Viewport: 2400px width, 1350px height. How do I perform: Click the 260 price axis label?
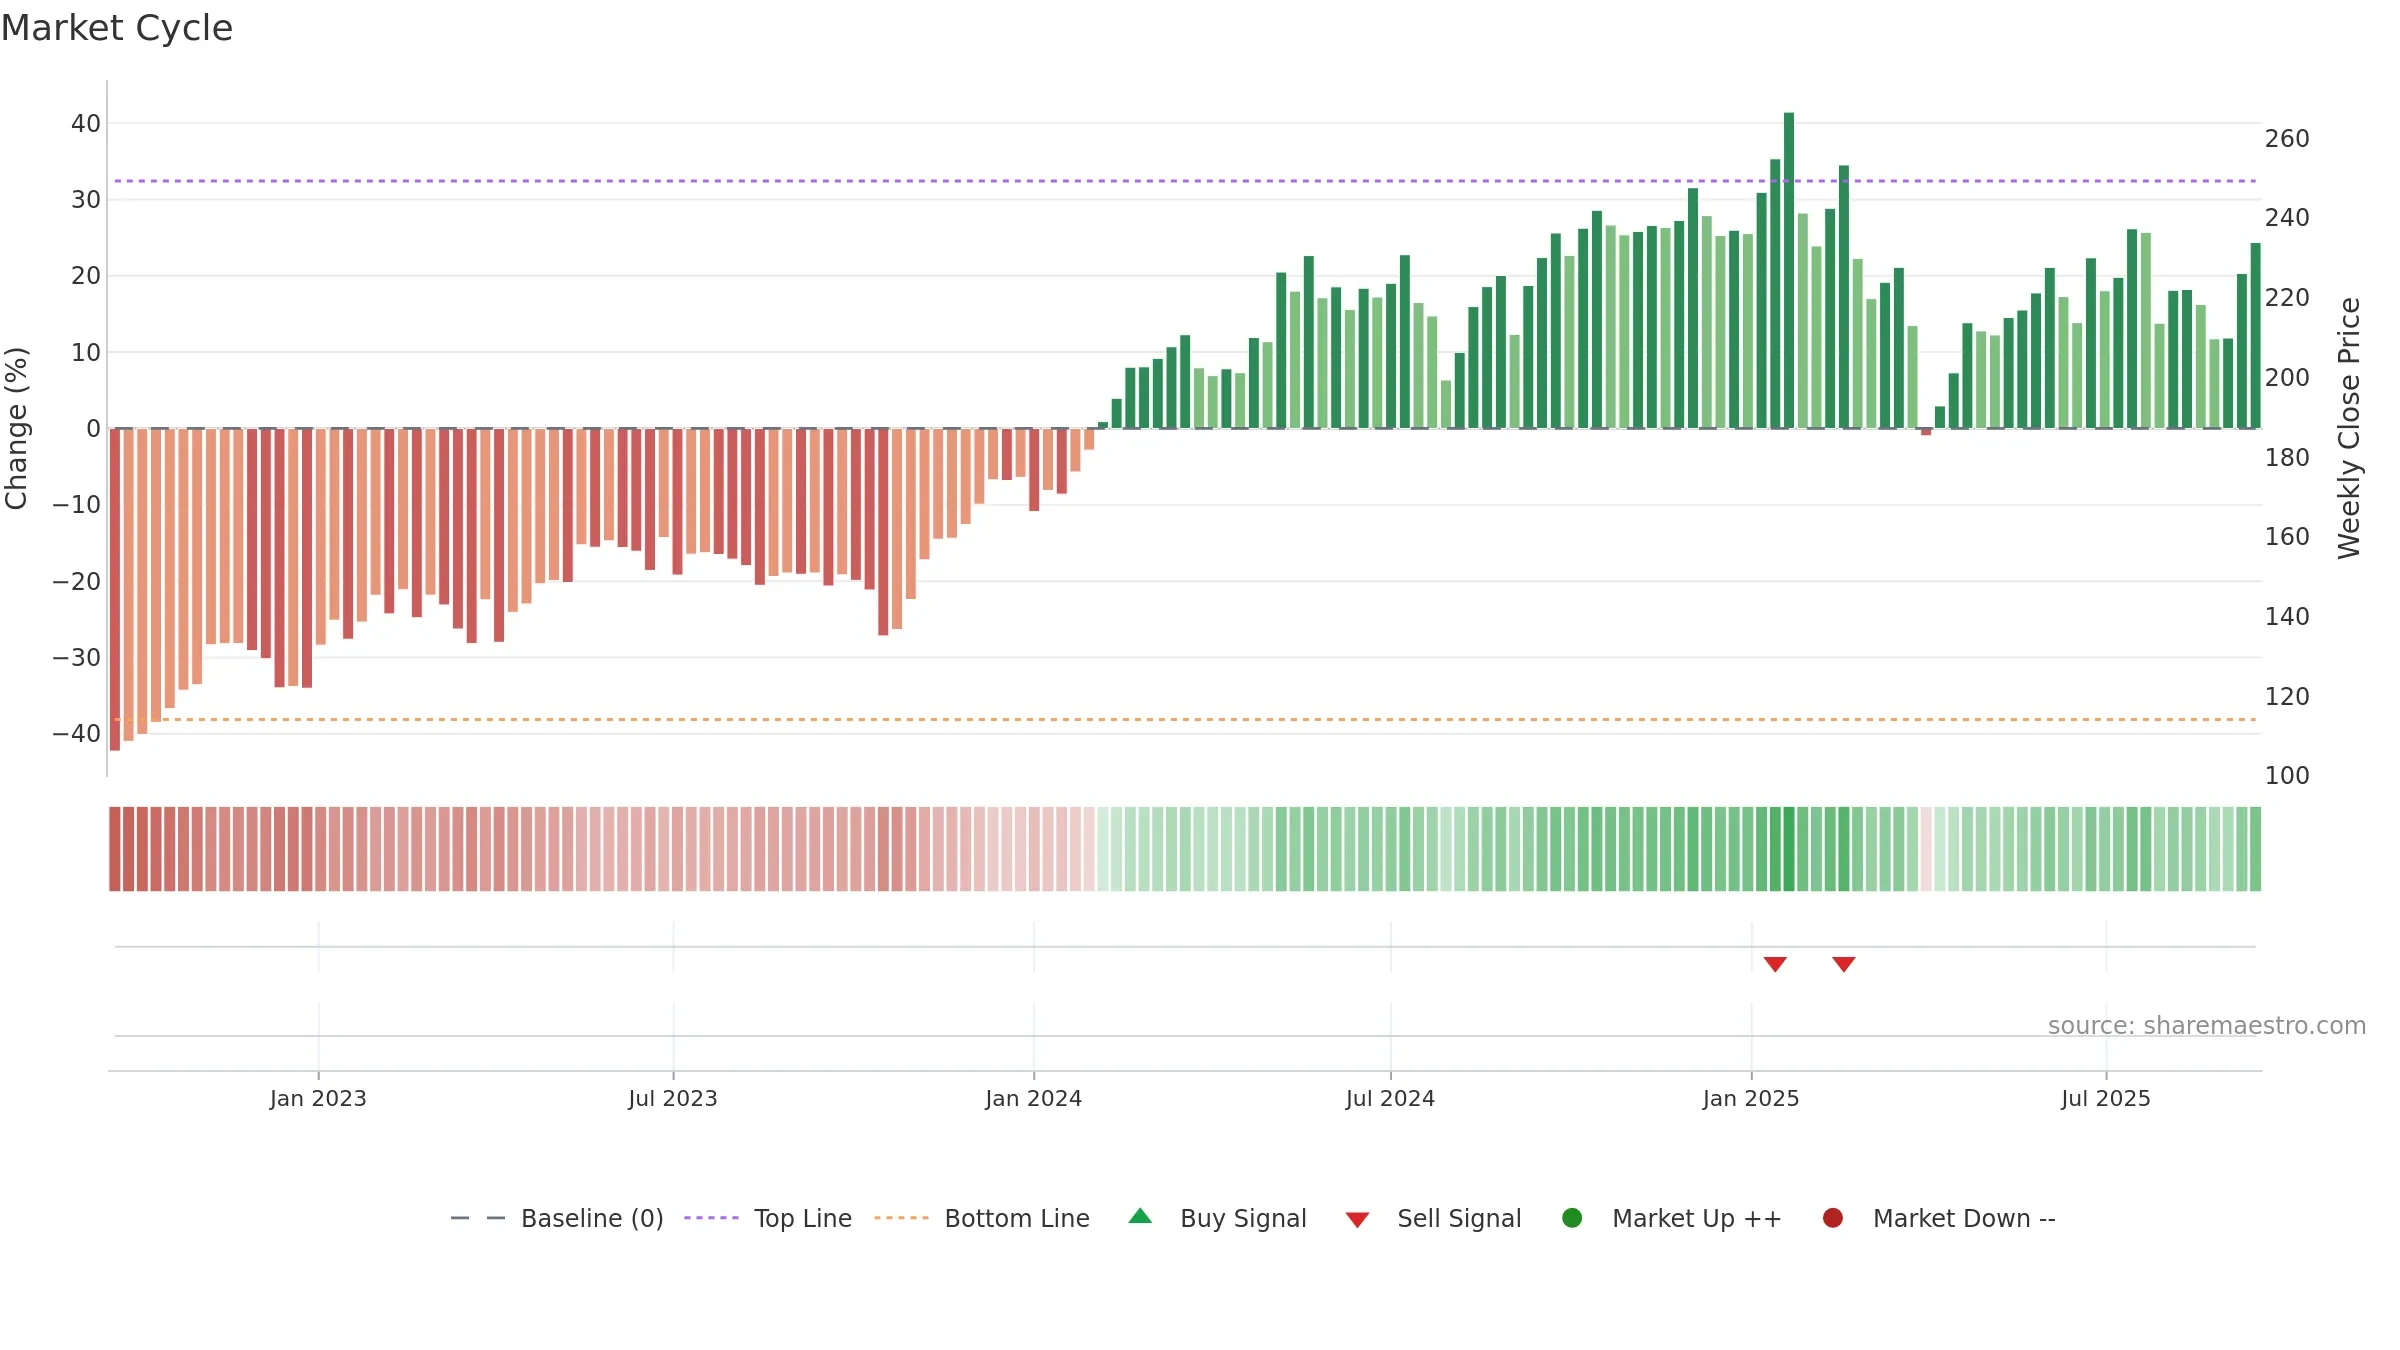tap(2287, 139)
